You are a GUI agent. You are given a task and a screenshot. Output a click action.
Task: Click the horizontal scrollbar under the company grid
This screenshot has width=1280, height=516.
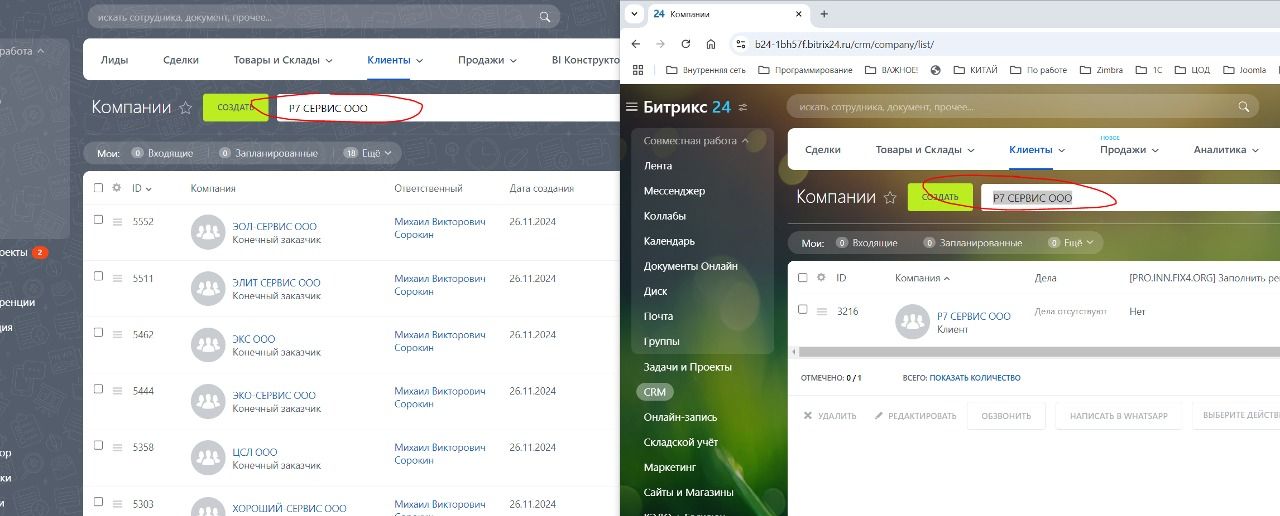pos(1035,352)
